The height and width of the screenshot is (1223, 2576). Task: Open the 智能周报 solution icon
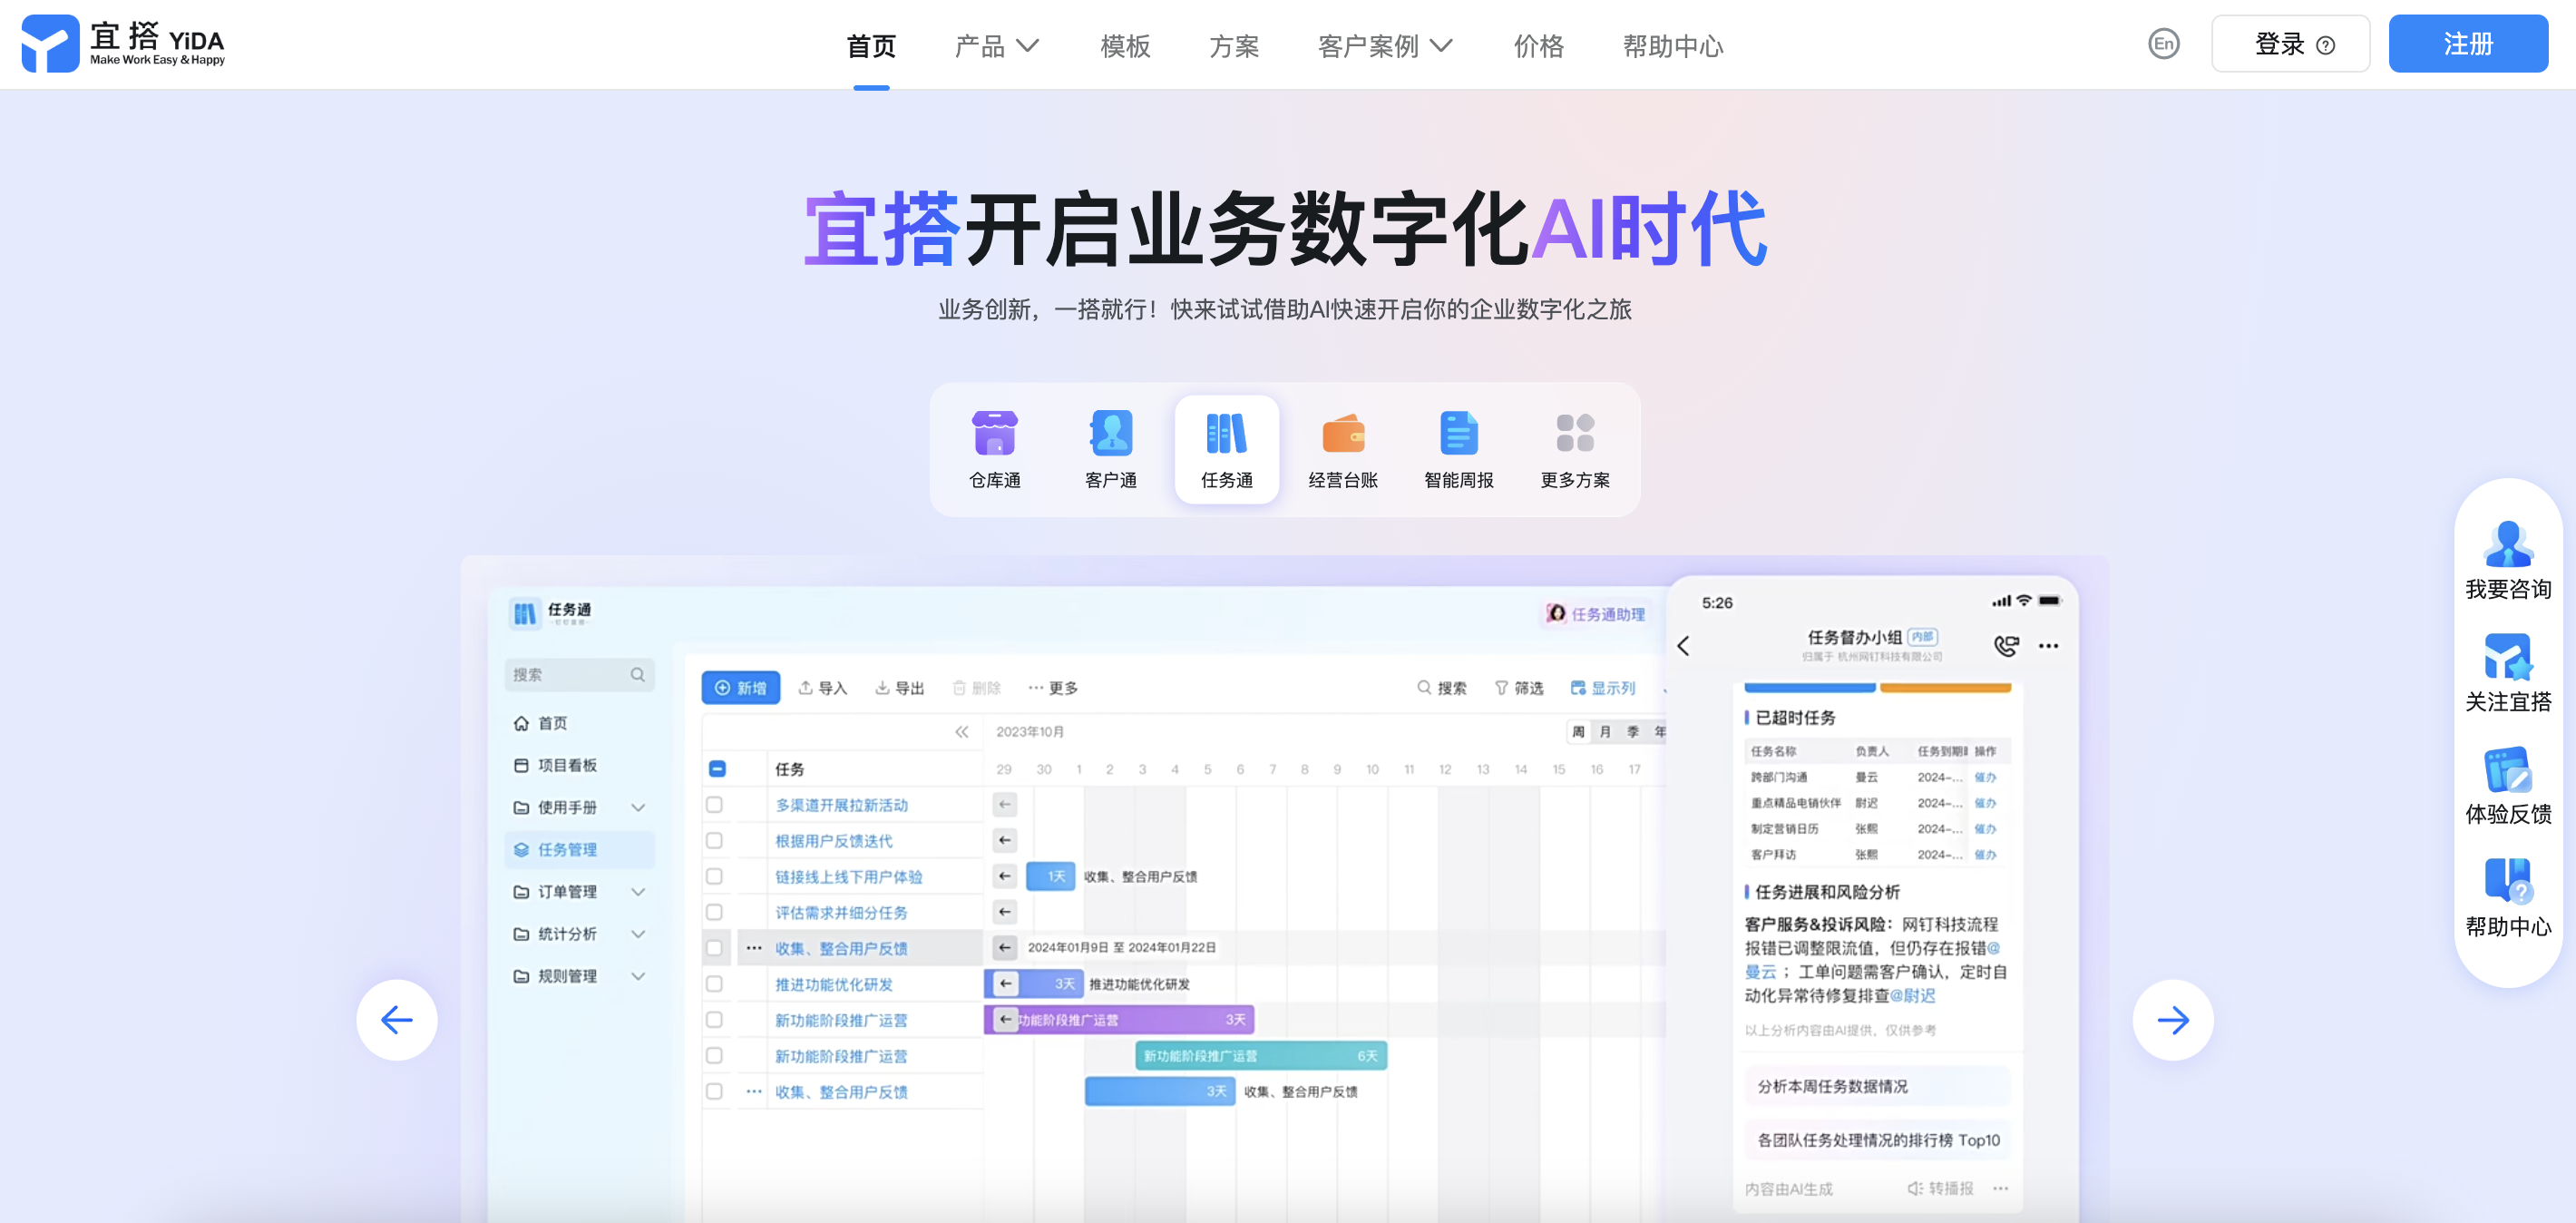pos(1458,434)
